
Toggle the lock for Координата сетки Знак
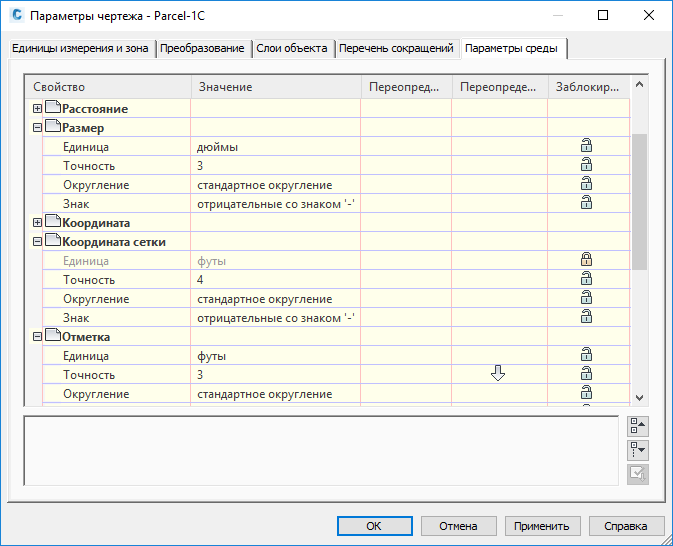pos(587,317)
